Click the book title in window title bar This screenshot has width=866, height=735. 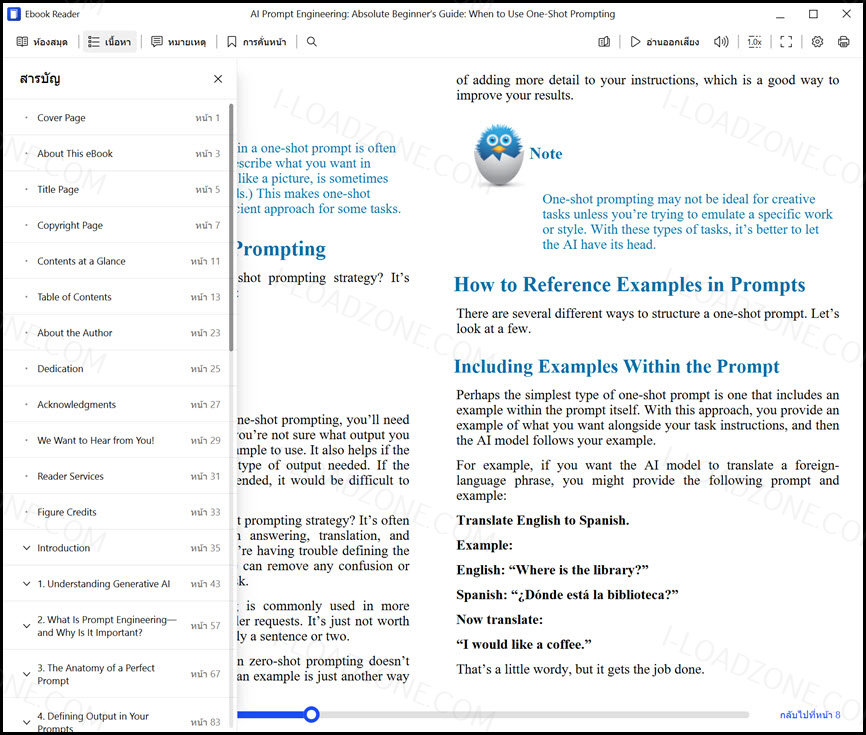(x=432, y=14)
